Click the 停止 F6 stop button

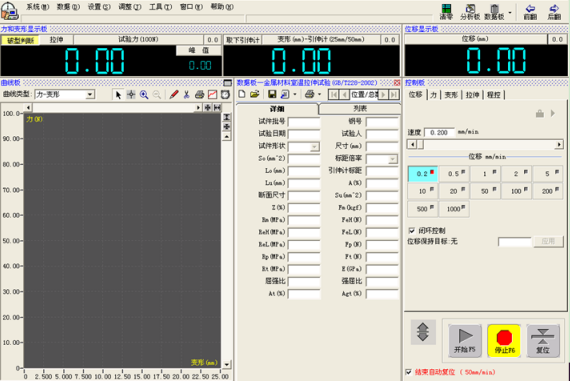coord(504,341)
